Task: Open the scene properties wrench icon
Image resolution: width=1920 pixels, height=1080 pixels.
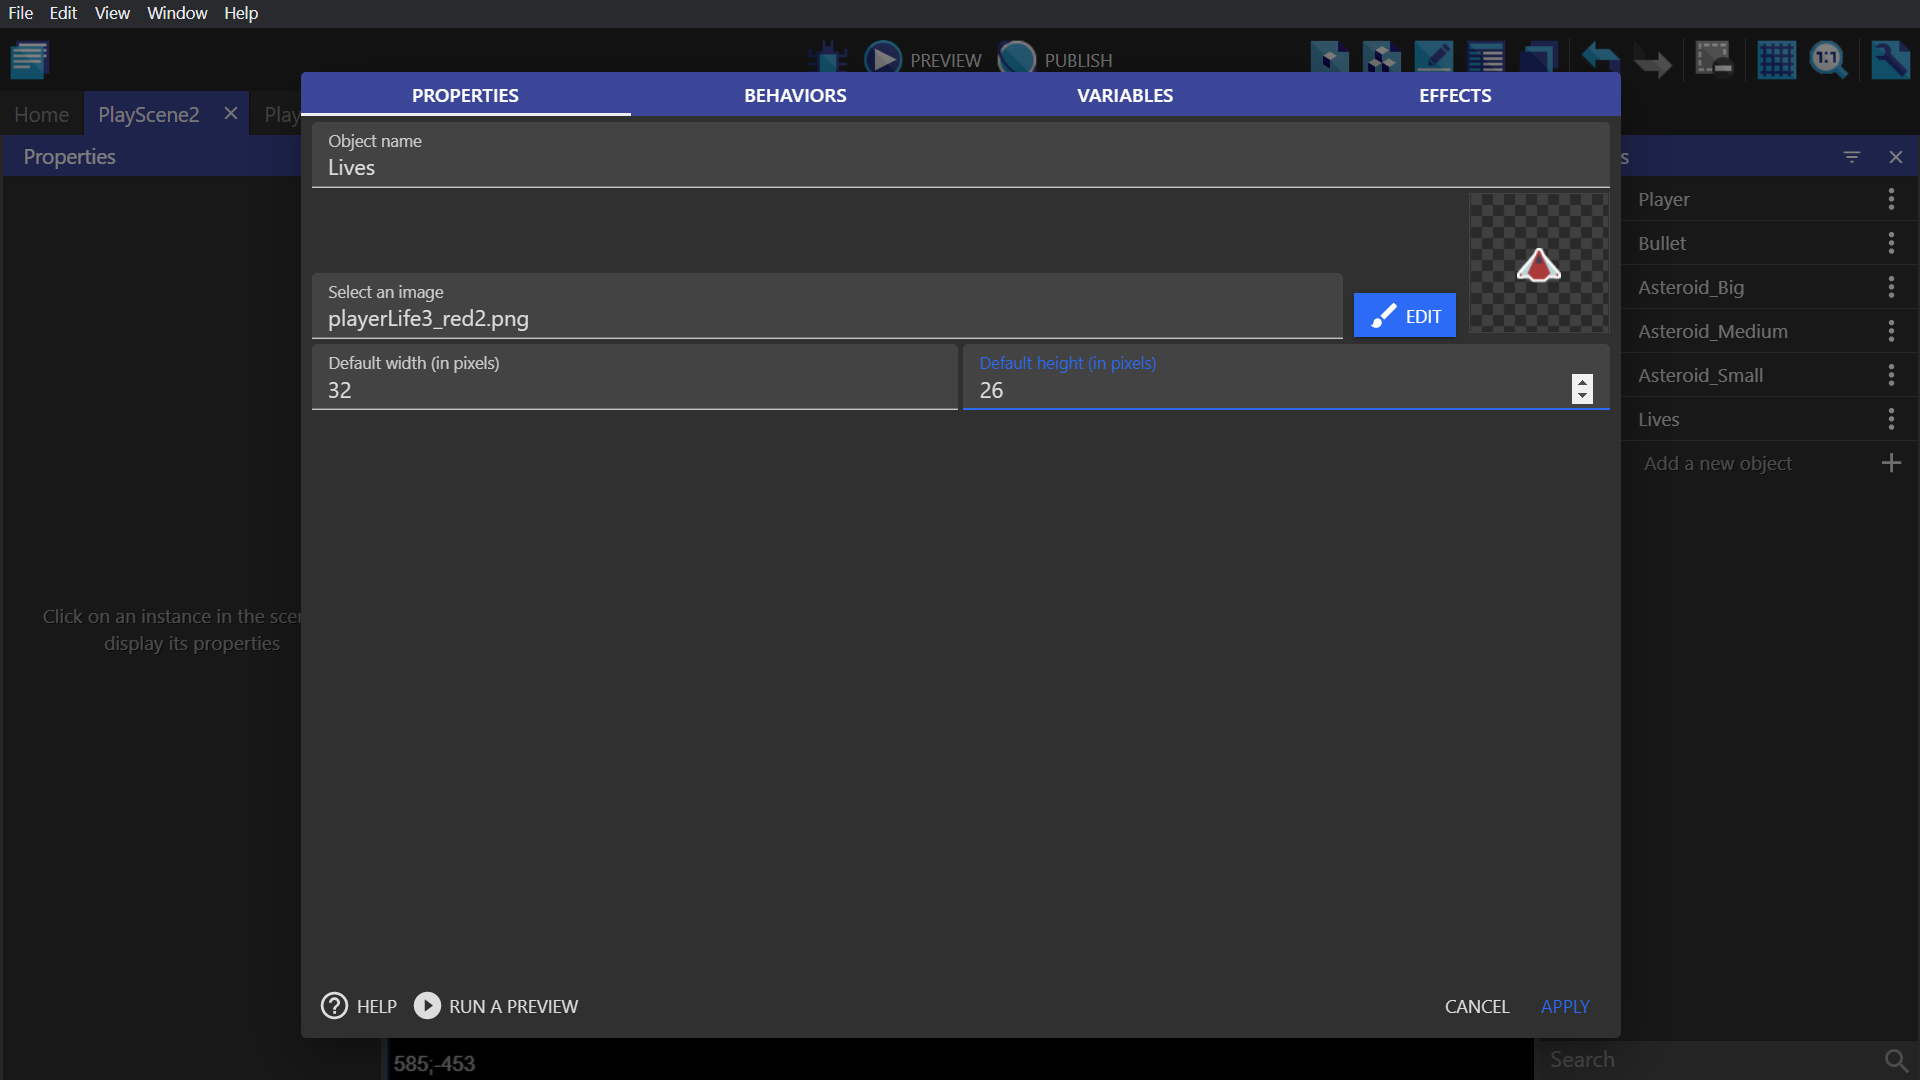Action: click(1890, 60)
